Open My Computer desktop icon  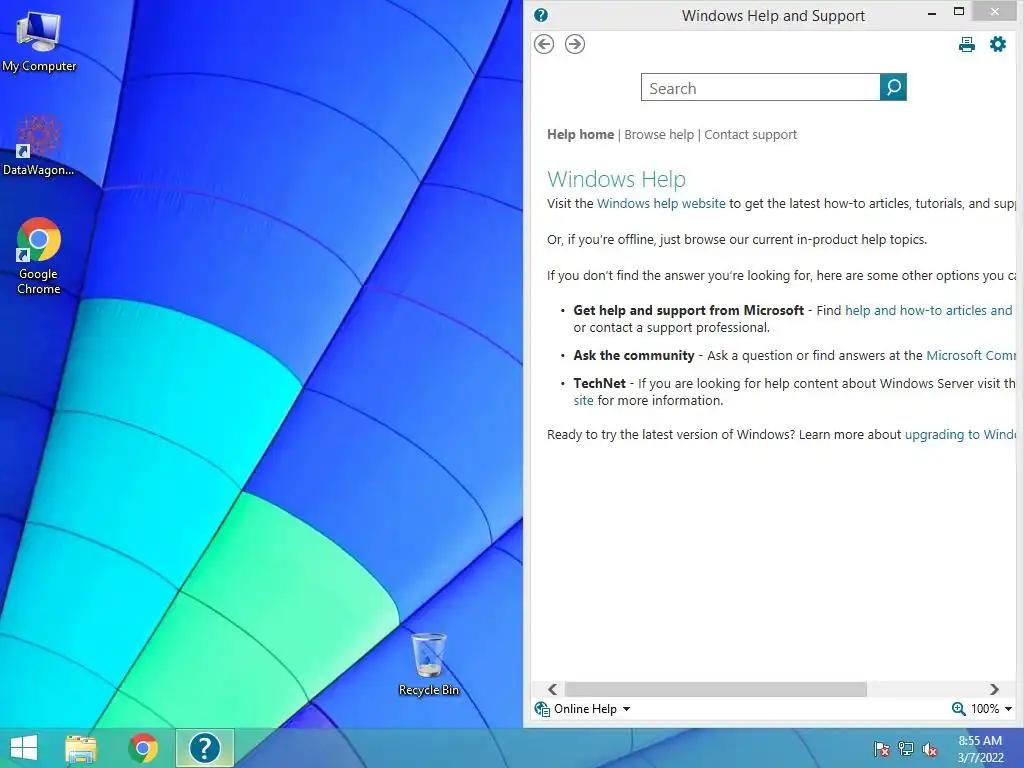(x=39, y=42)
